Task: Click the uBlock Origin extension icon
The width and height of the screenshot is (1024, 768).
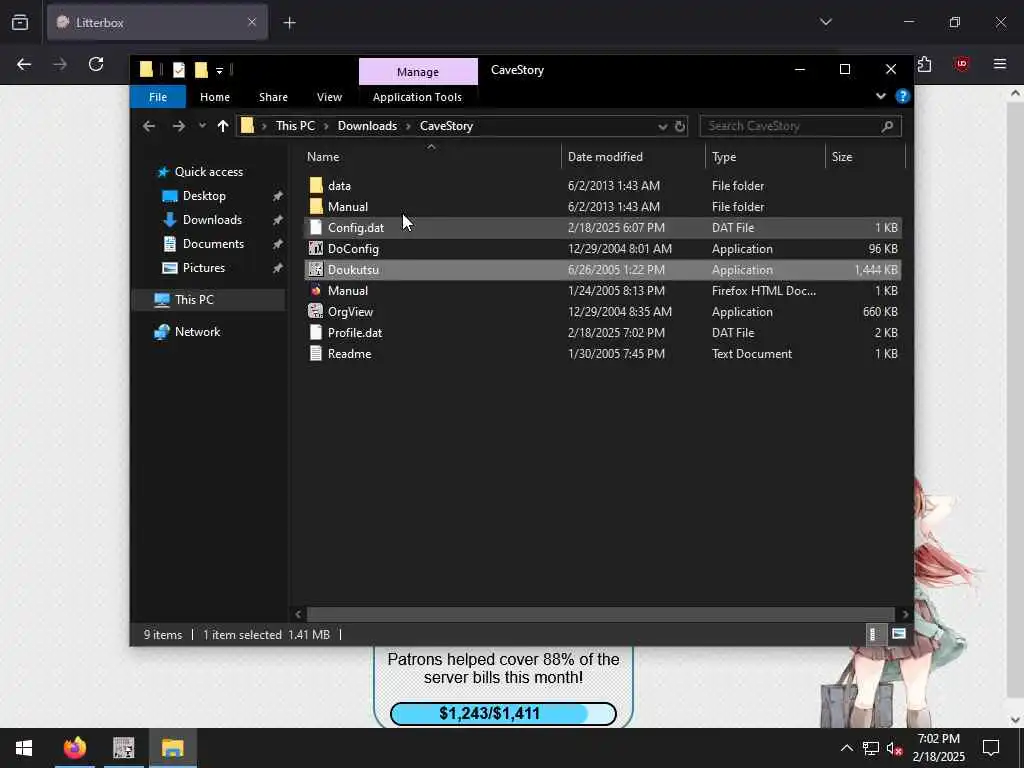Action: (961, 64)
